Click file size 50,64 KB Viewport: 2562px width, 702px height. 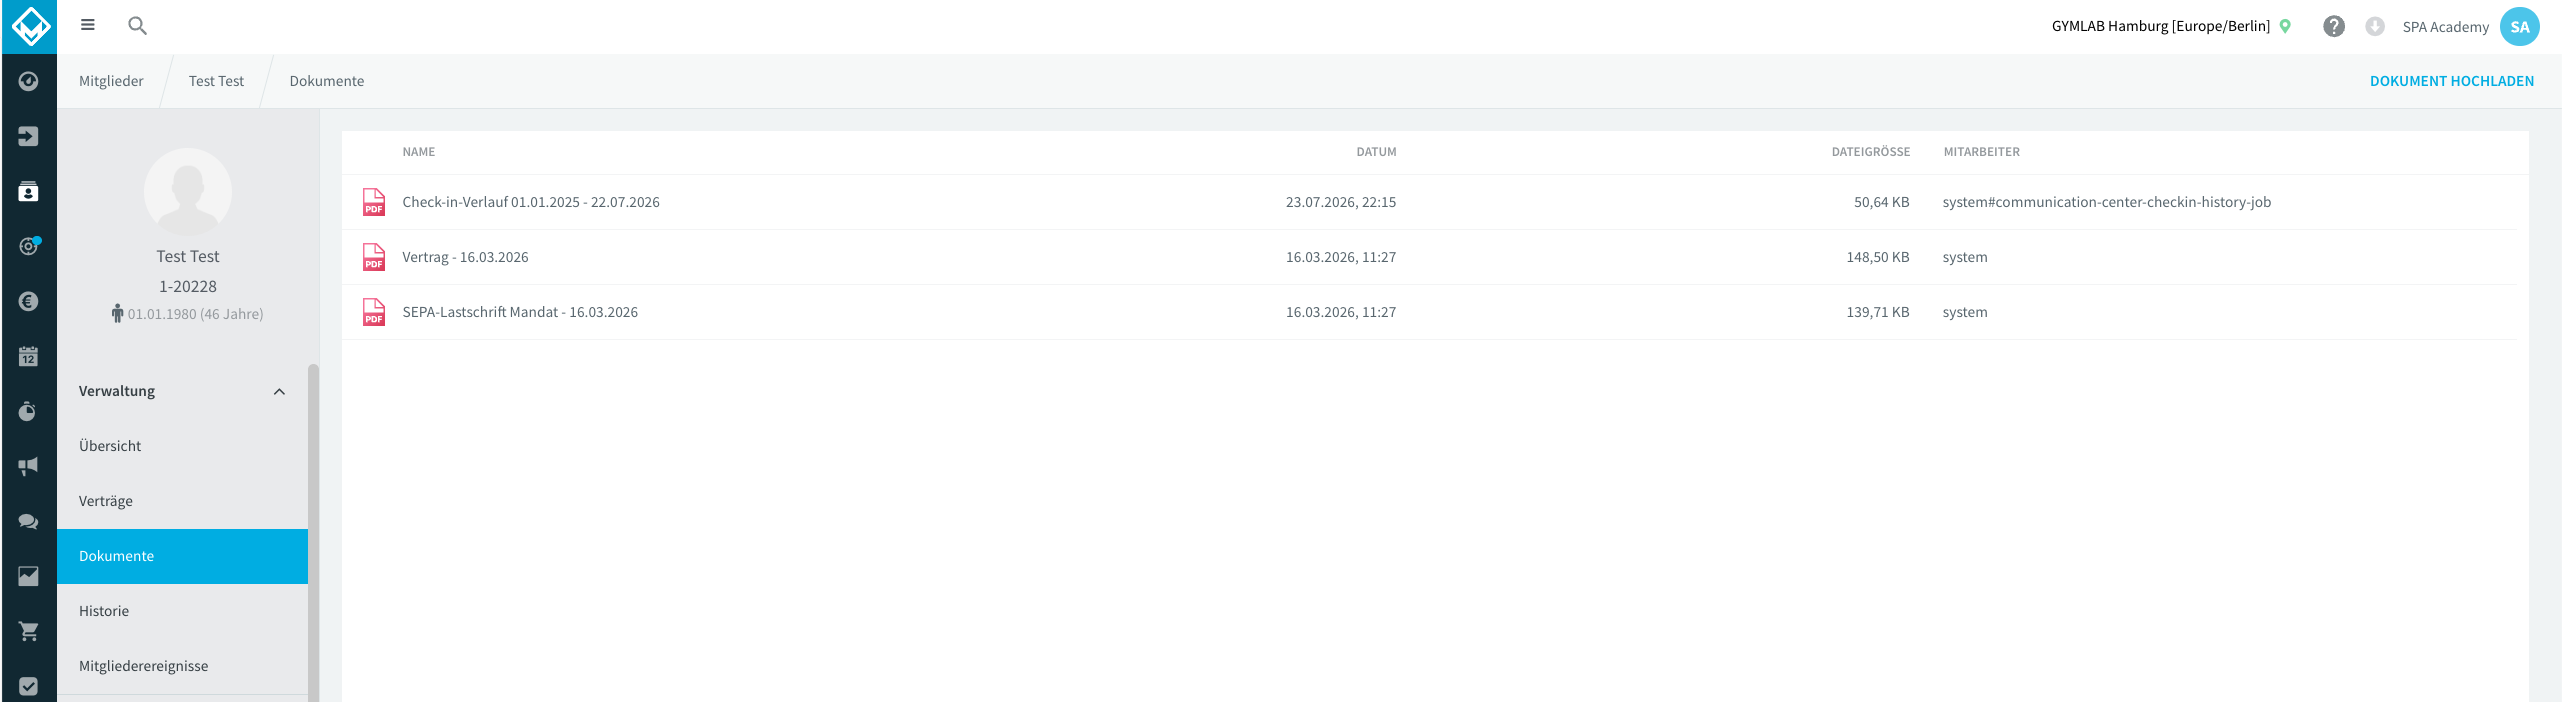pyautogui.click(x=1881, y=202)
